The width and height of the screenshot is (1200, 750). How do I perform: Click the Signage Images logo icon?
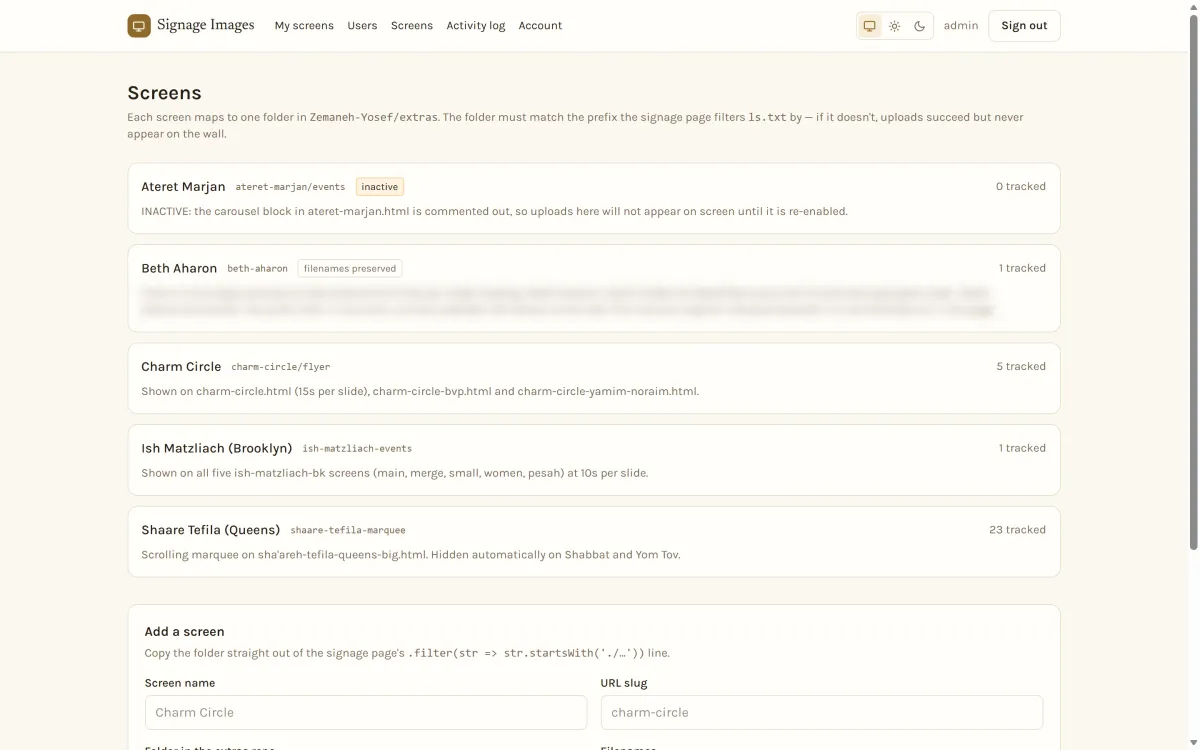(x=139, y=26)
